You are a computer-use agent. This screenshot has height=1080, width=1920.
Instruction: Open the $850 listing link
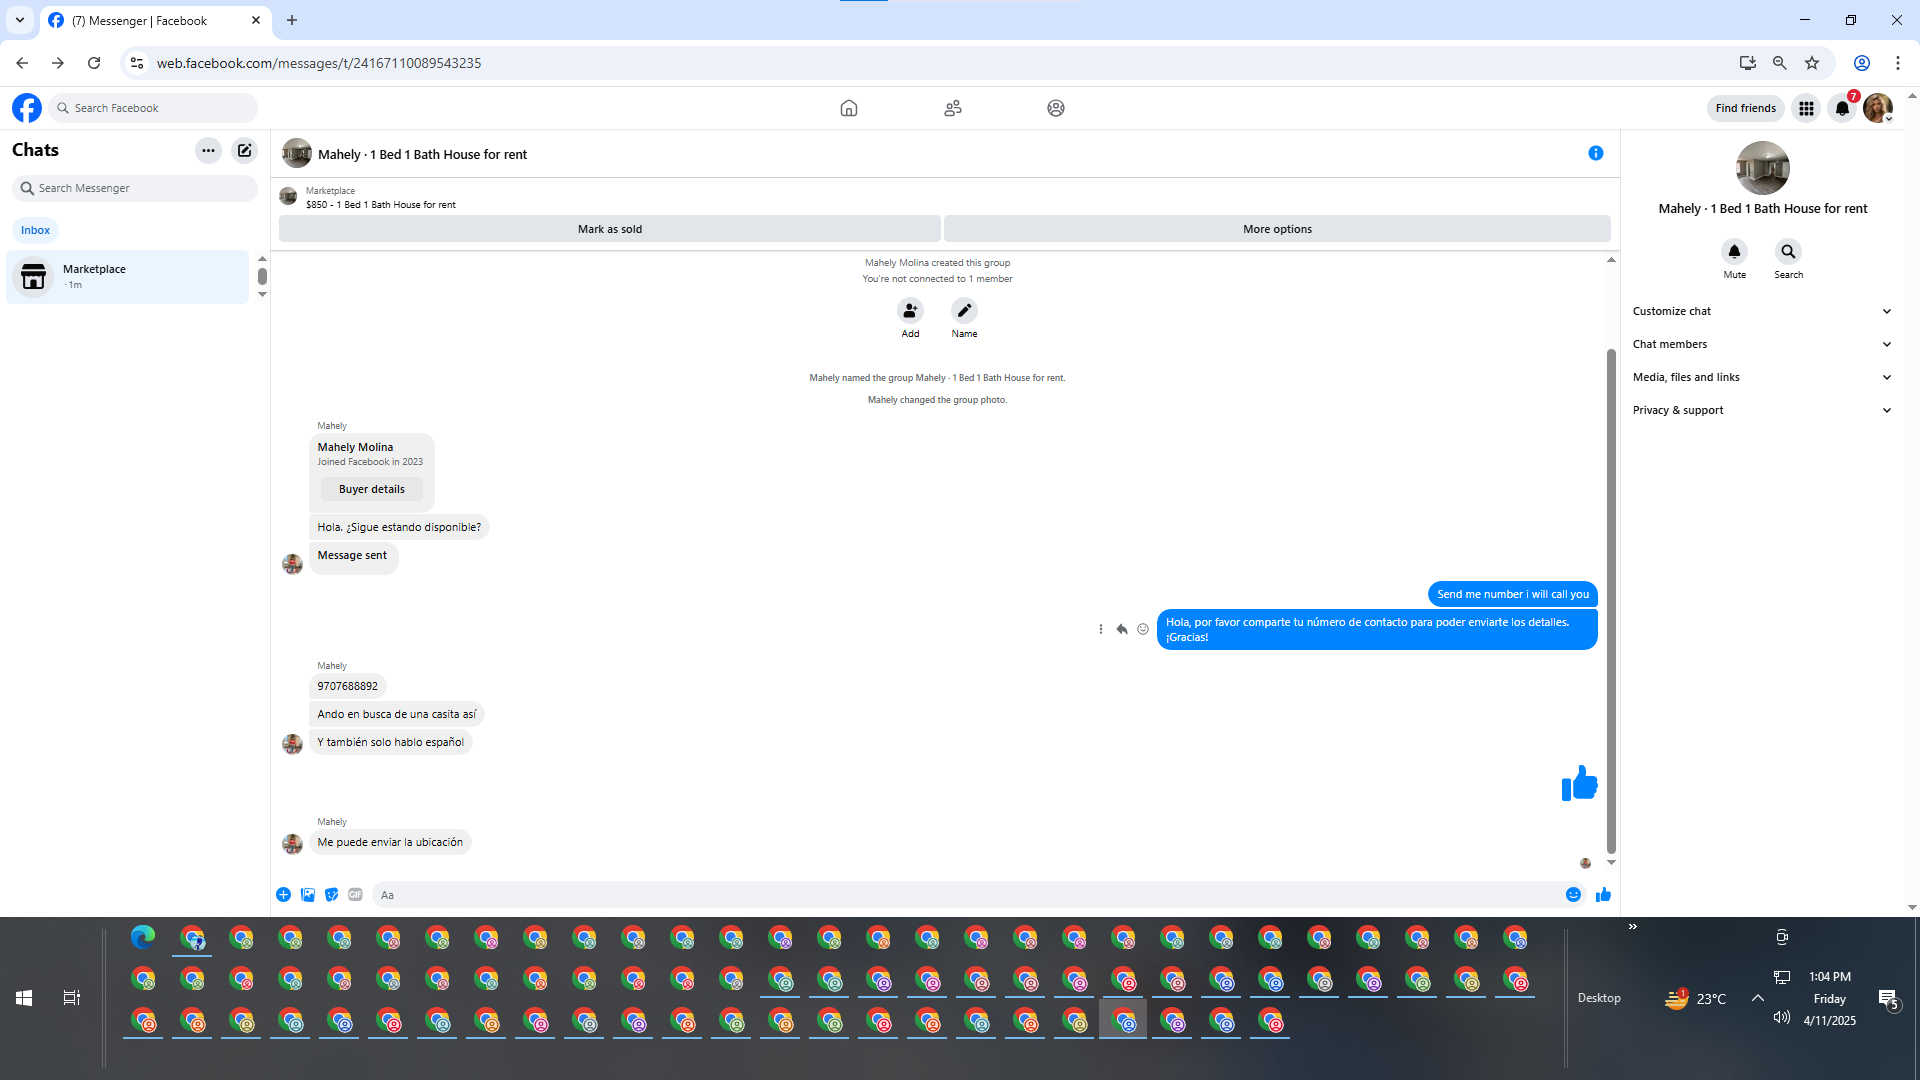[380, 205]
